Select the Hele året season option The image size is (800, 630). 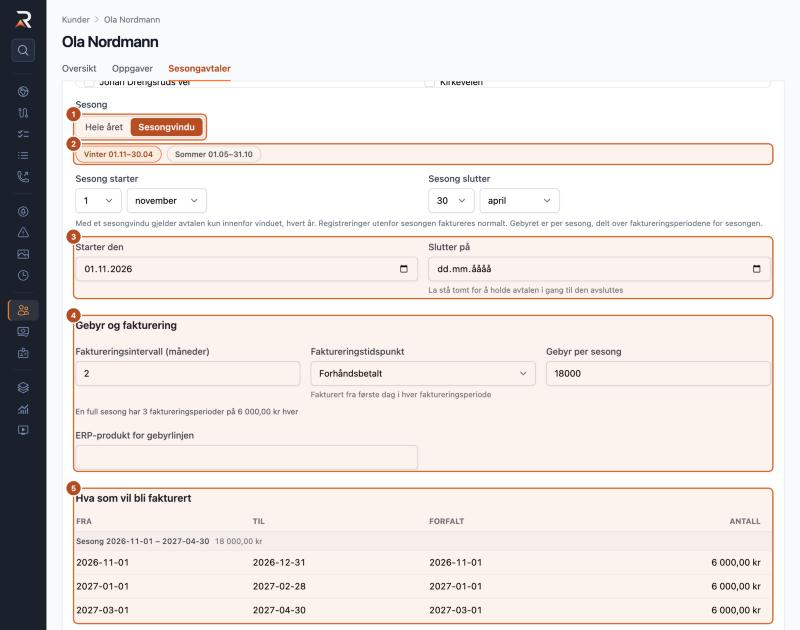pos(104,127)
